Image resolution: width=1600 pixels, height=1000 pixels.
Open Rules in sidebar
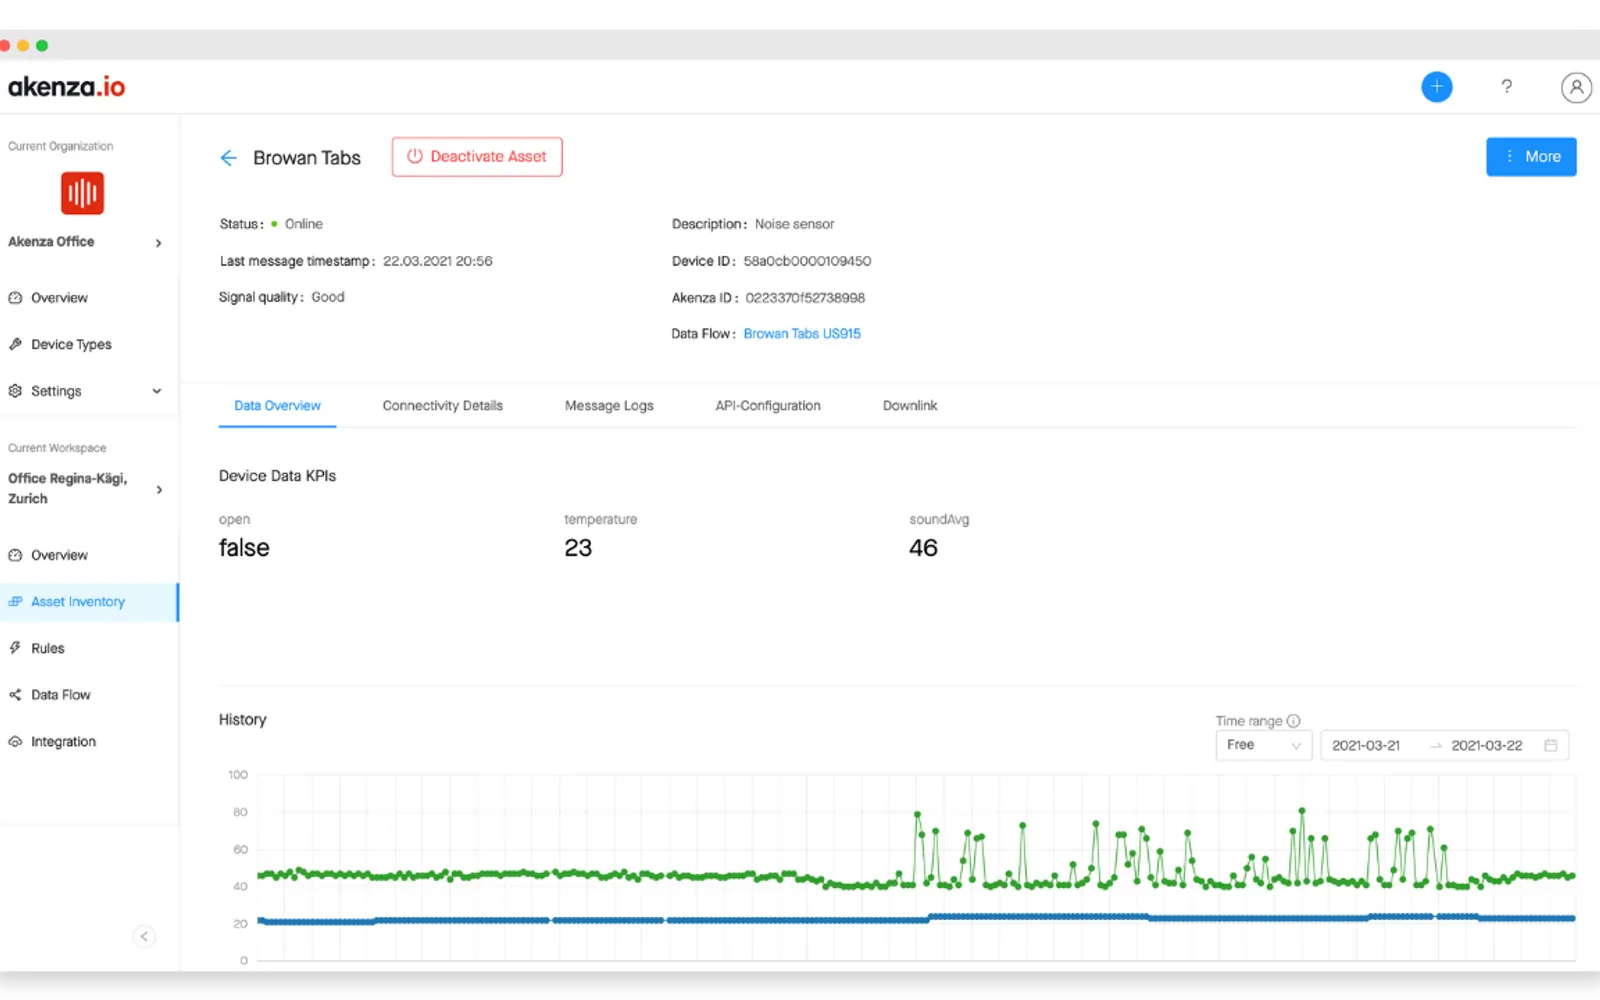tap(47, 648)
